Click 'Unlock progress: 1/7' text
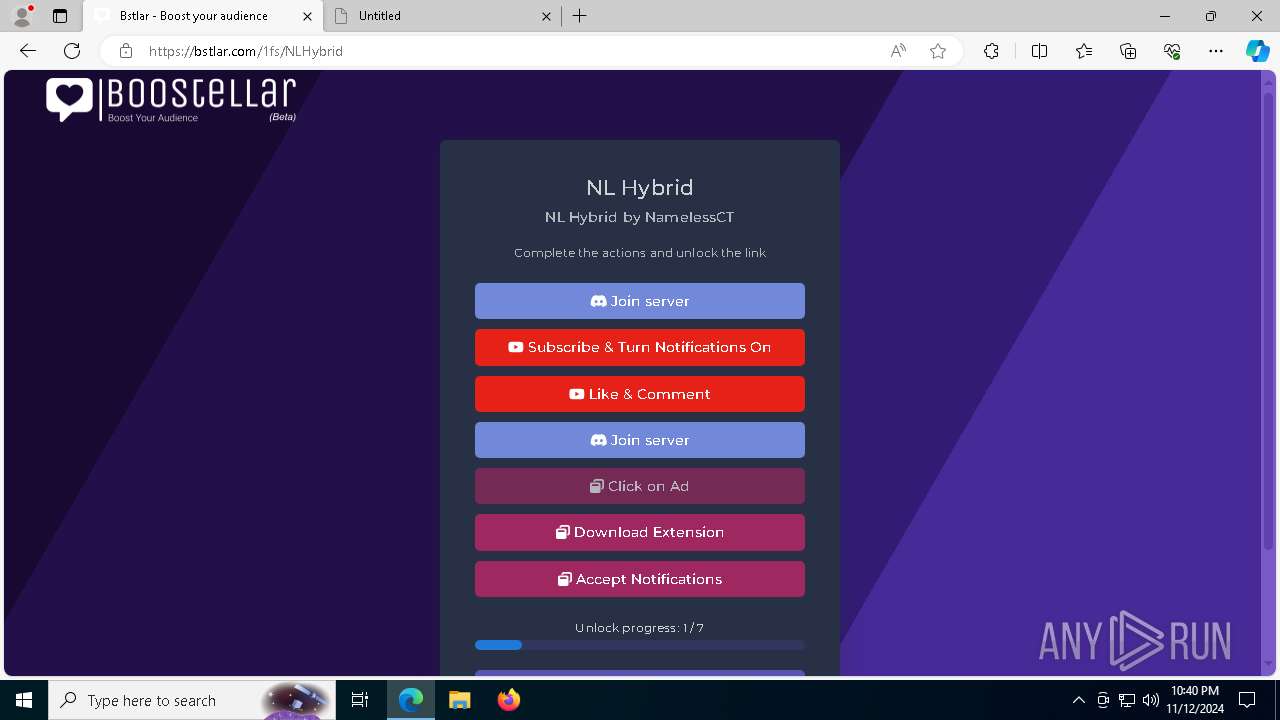1280x720 pixels. point(640,628)
